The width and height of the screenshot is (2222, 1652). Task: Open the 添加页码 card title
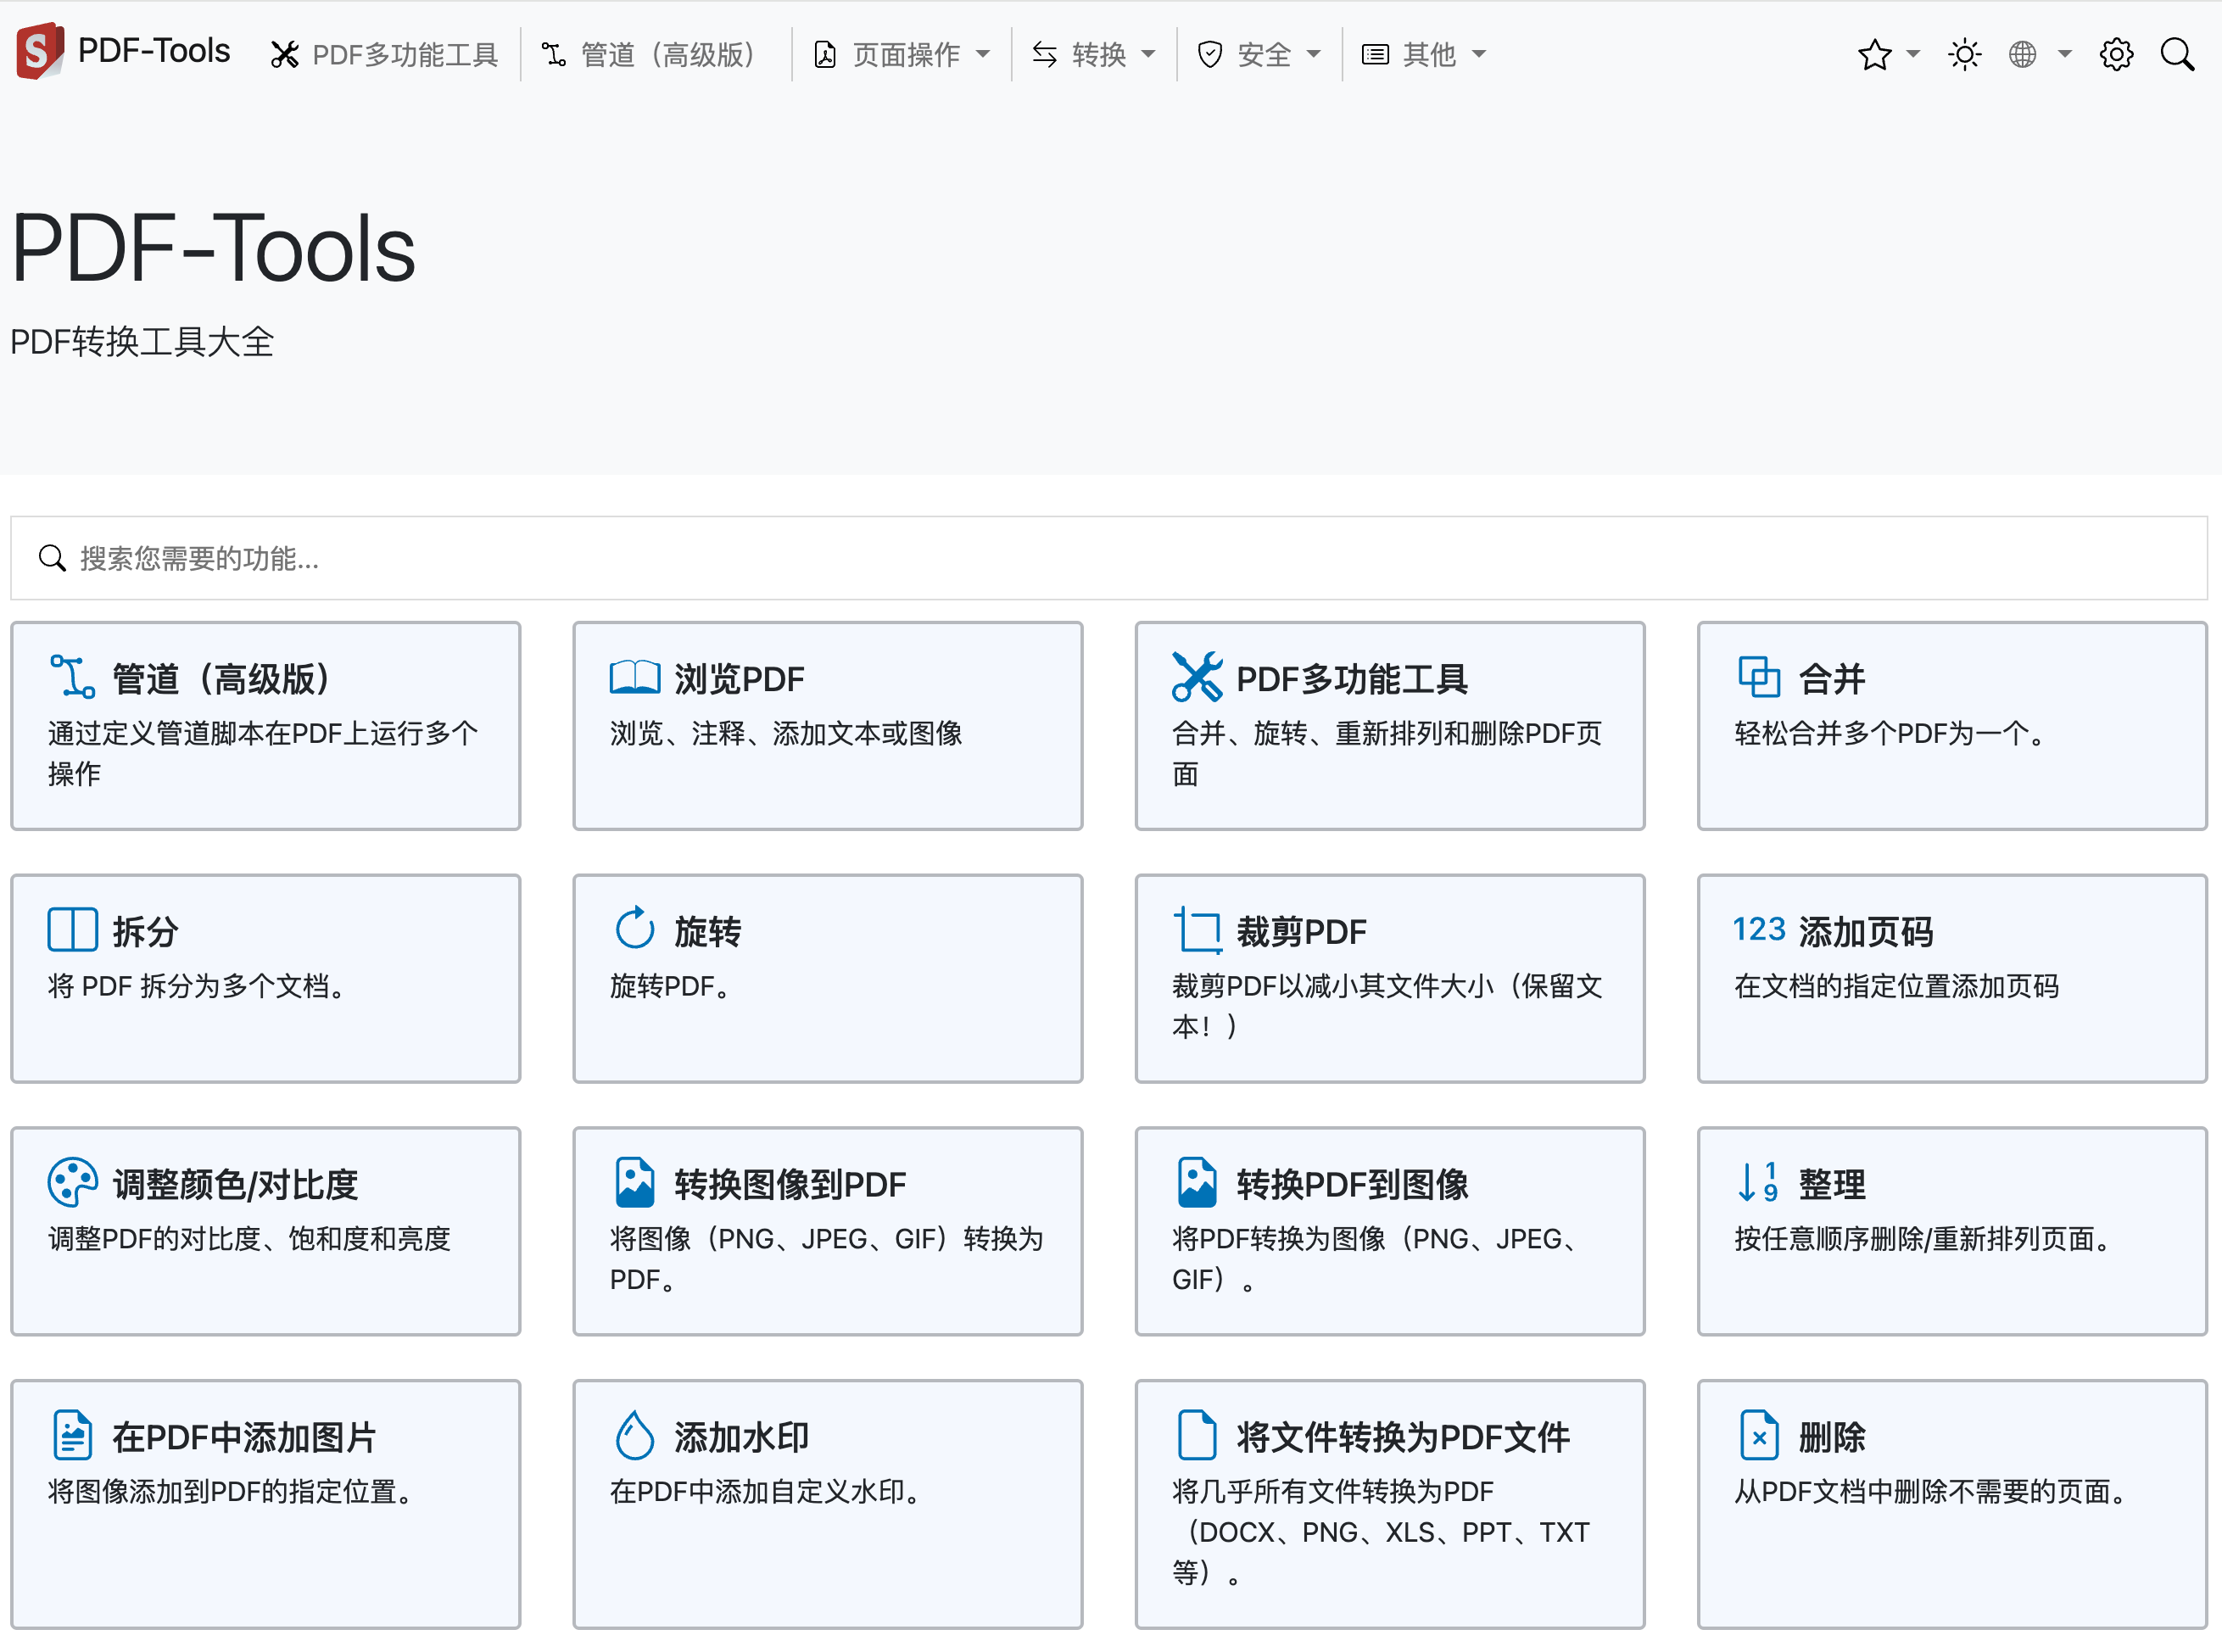click(1866, 931)
